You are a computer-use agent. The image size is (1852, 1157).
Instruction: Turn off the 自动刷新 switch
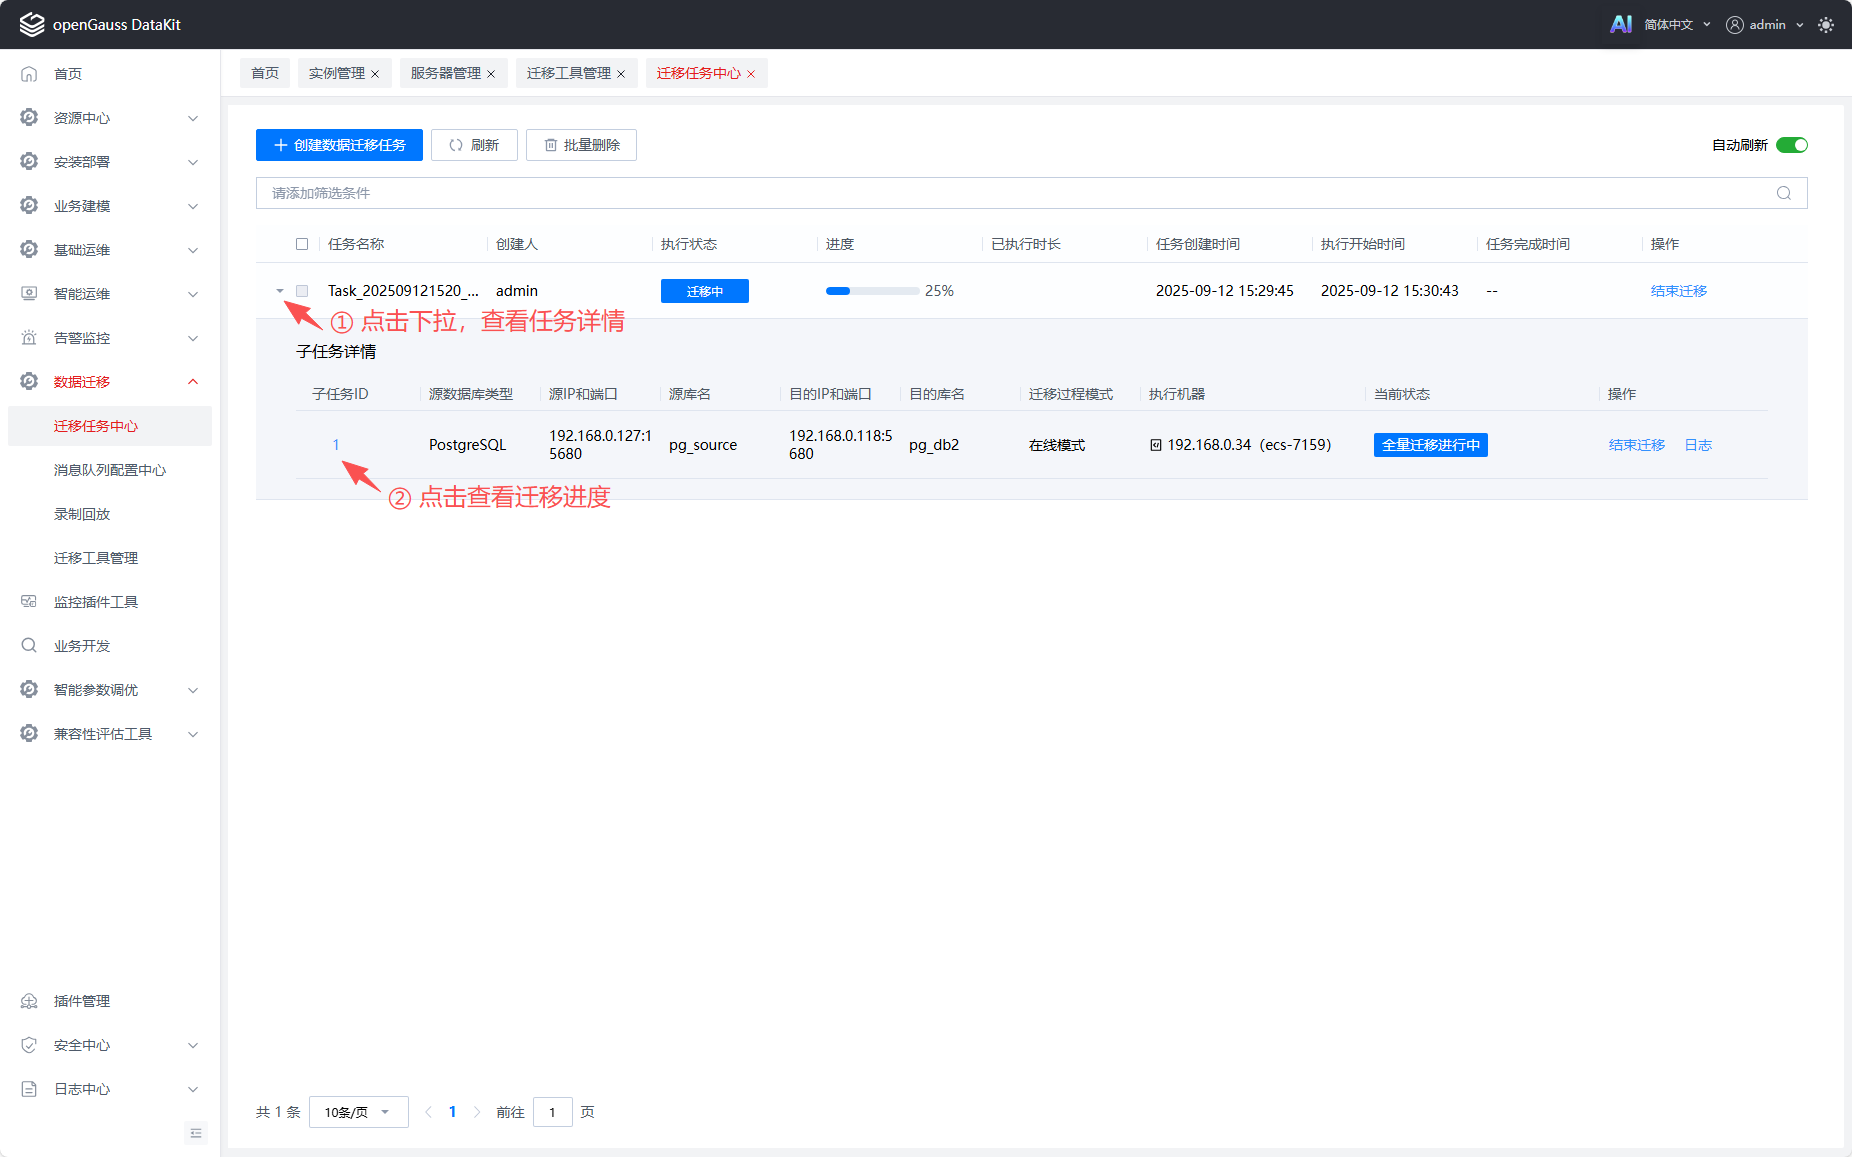[x=1791, y=145]
